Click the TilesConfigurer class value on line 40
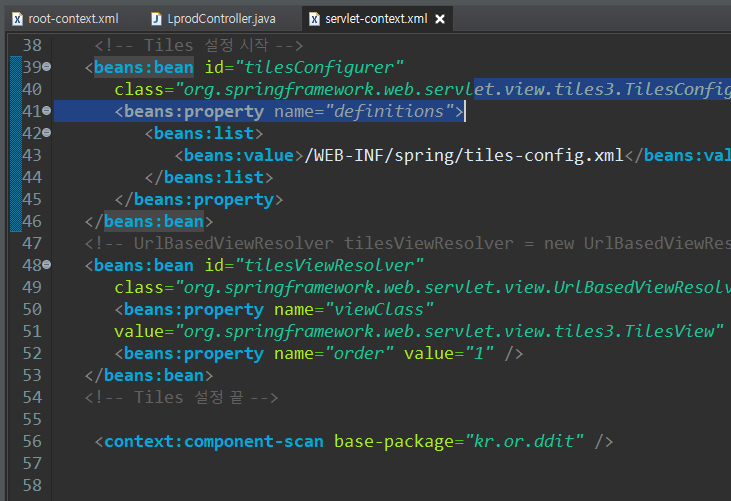Screen dimensions: 731x501 coord(453,89)
